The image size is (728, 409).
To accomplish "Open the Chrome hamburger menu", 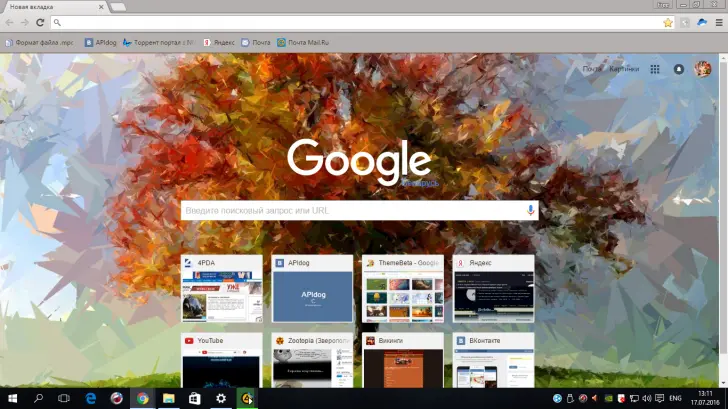I will tap(717, 22).
